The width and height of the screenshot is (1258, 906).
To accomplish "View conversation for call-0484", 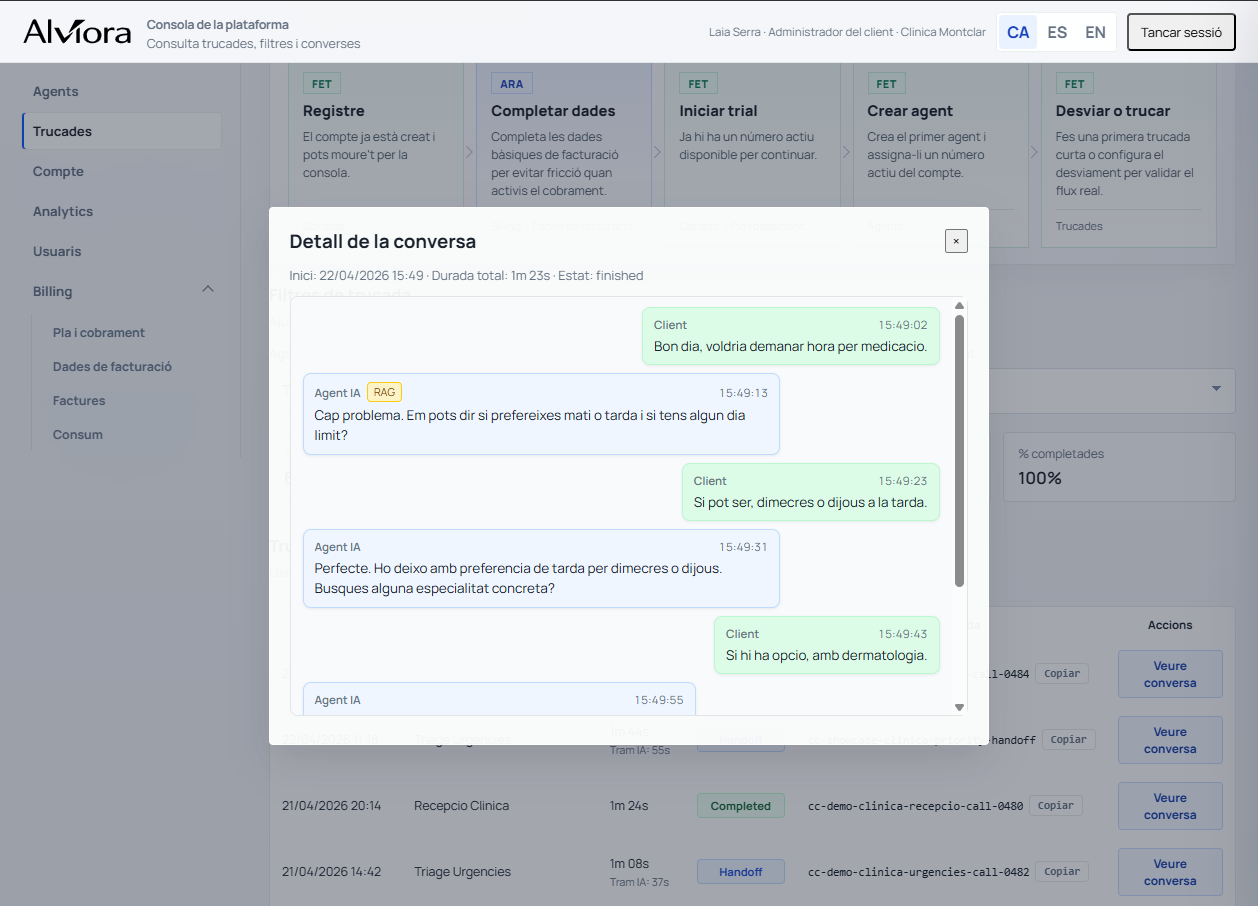I will pyautogui.click(x=1170, y=674).
